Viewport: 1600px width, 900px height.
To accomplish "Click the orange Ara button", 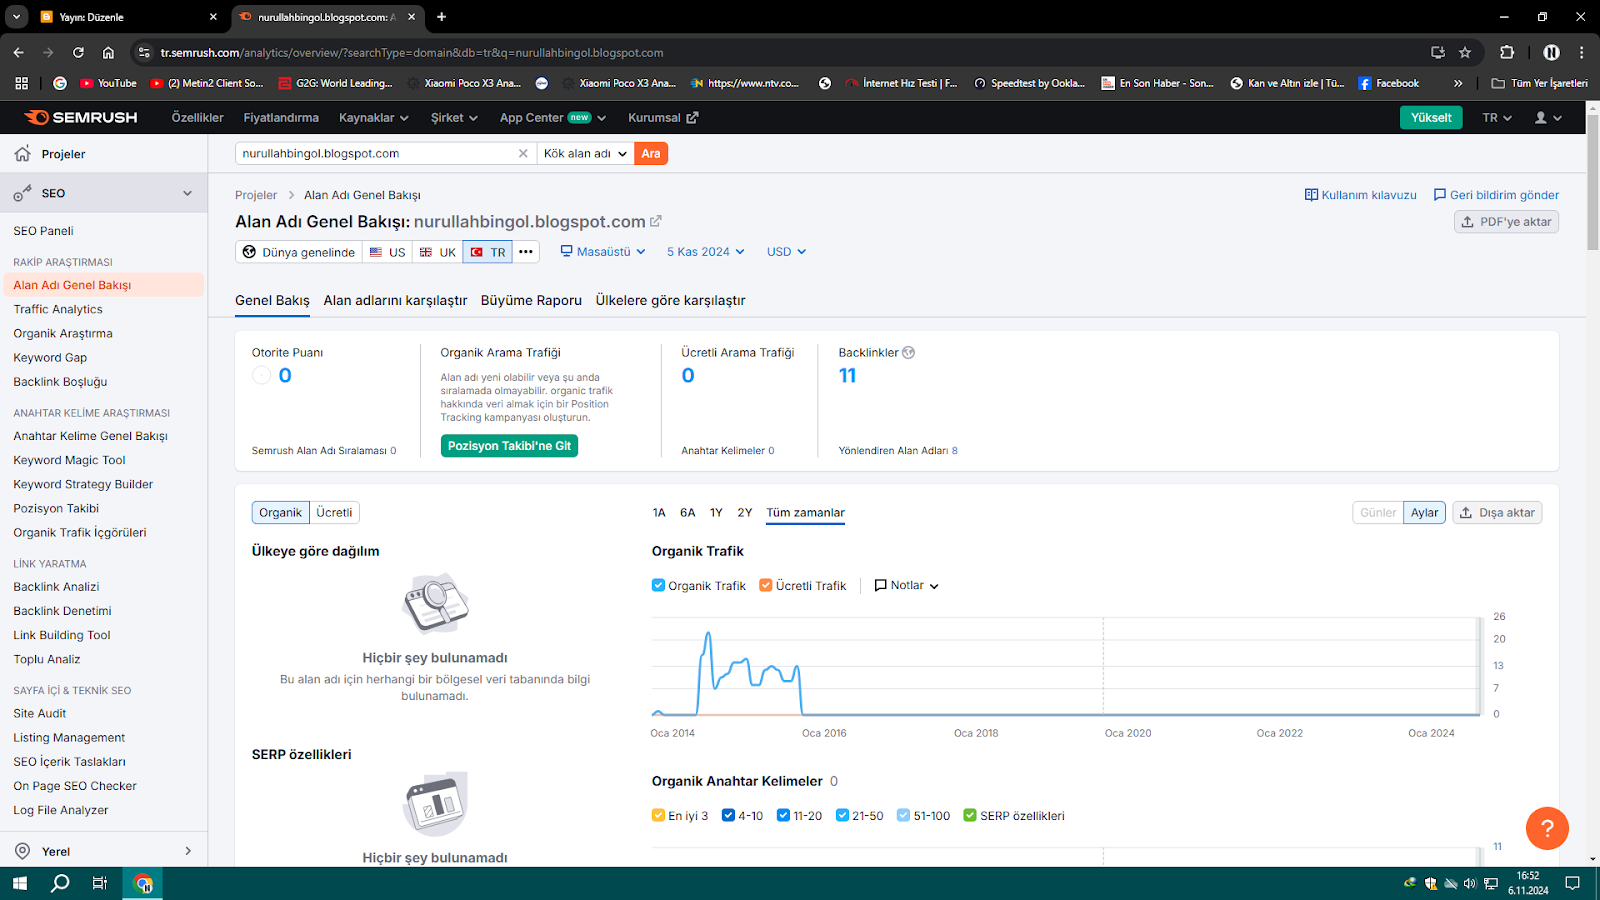I will pyautogui.click(x=651, y=153).
